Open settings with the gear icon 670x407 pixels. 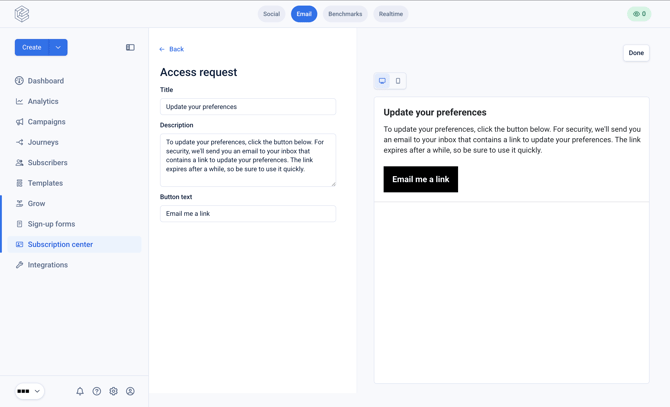pyautogui.click(x=113, y=391)
